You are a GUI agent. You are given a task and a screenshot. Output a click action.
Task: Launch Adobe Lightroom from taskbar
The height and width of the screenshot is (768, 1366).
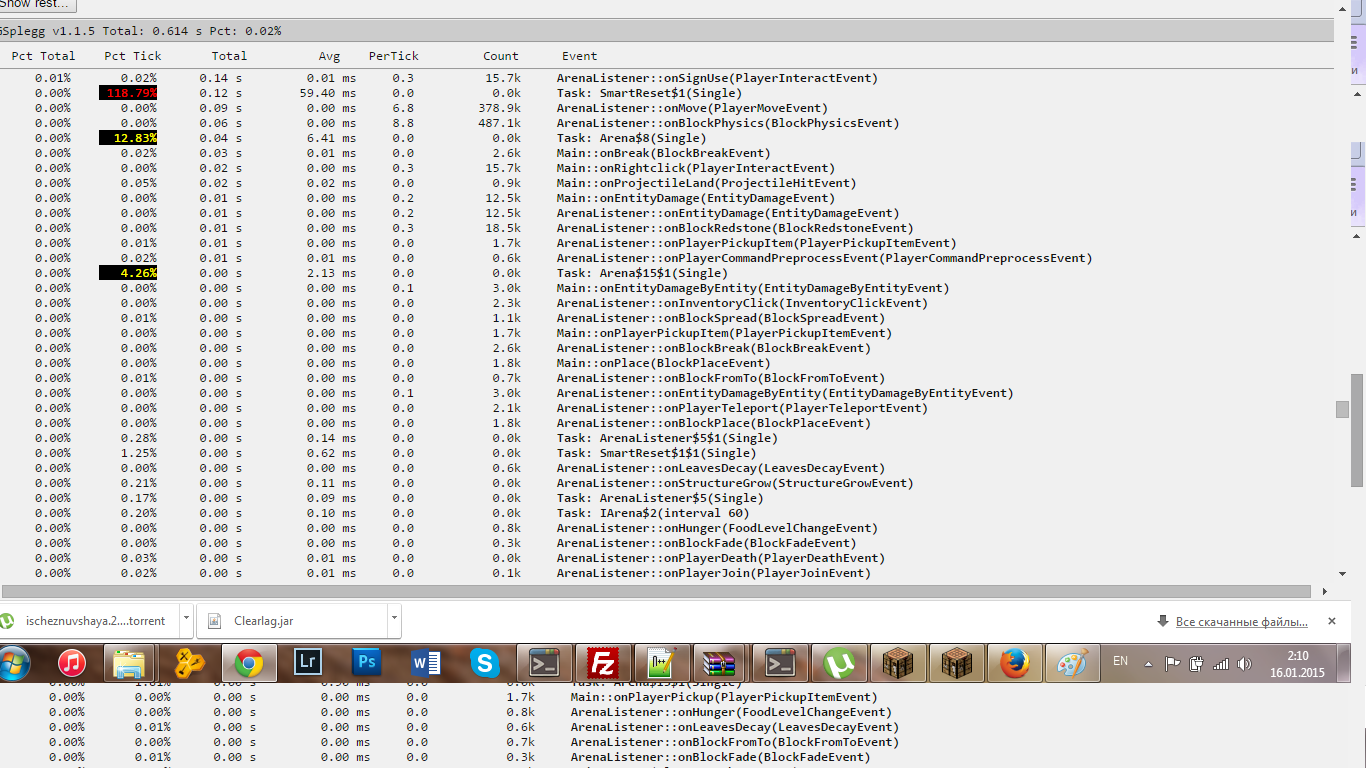(308, 663)
